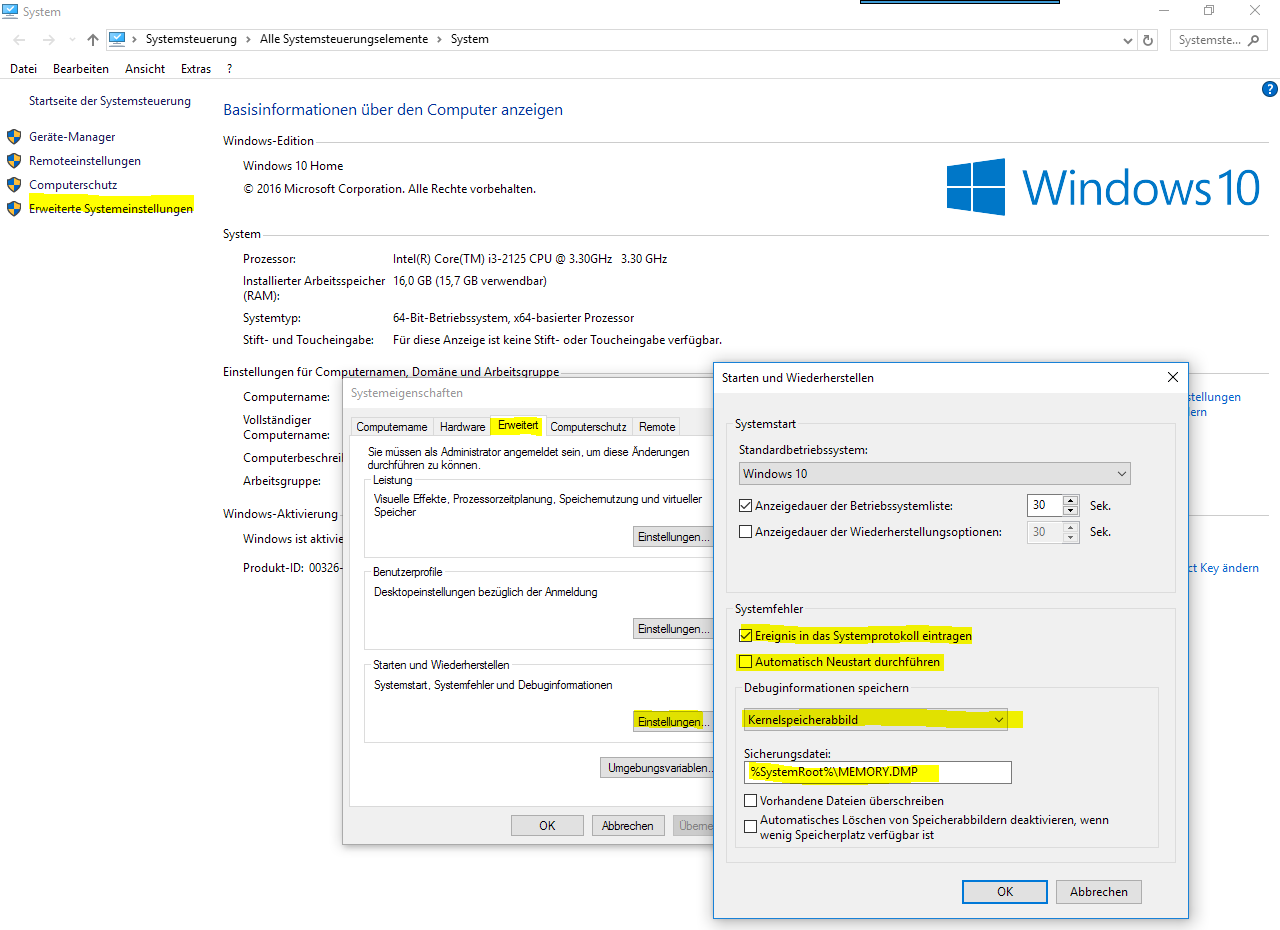Open recent locations dropdown arrow

[x=71, y=40]
